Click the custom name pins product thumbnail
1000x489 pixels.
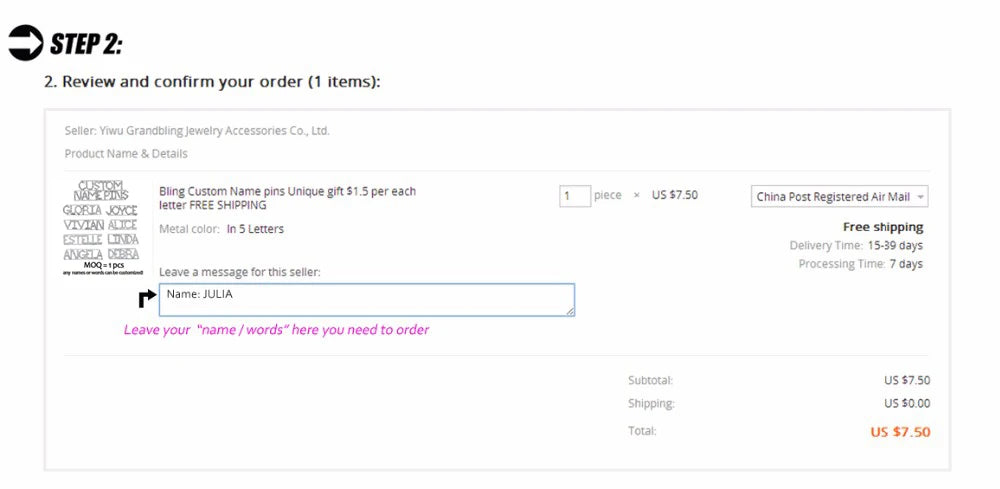pos(102,228)
